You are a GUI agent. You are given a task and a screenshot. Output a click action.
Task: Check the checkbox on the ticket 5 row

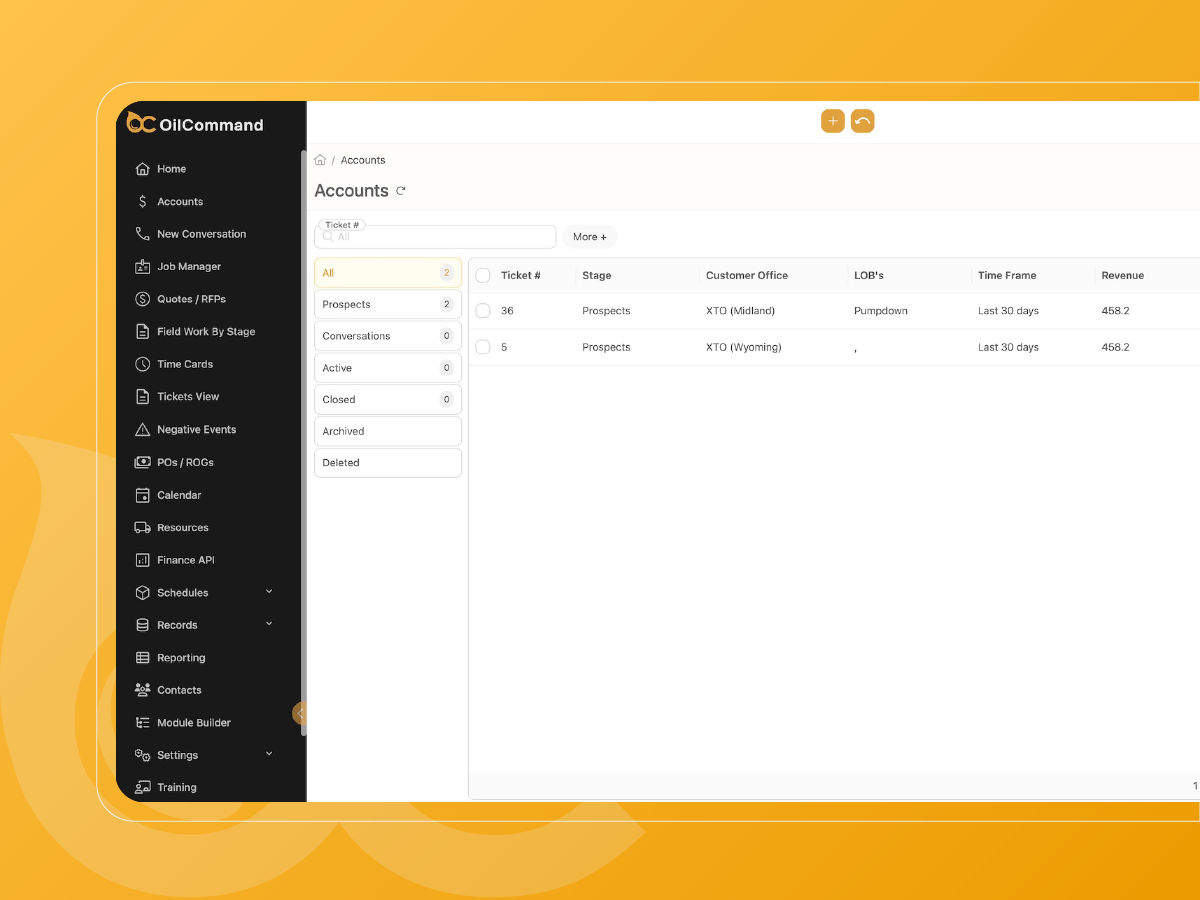pyautogui.click(x=483, y=347)
